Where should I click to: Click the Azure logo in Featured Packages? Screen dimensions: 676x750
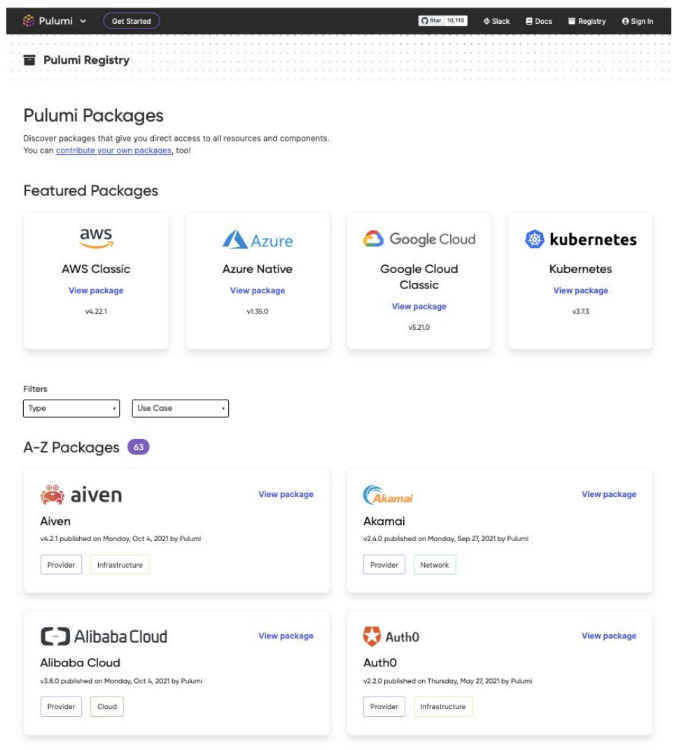click(x=257, y=240)
